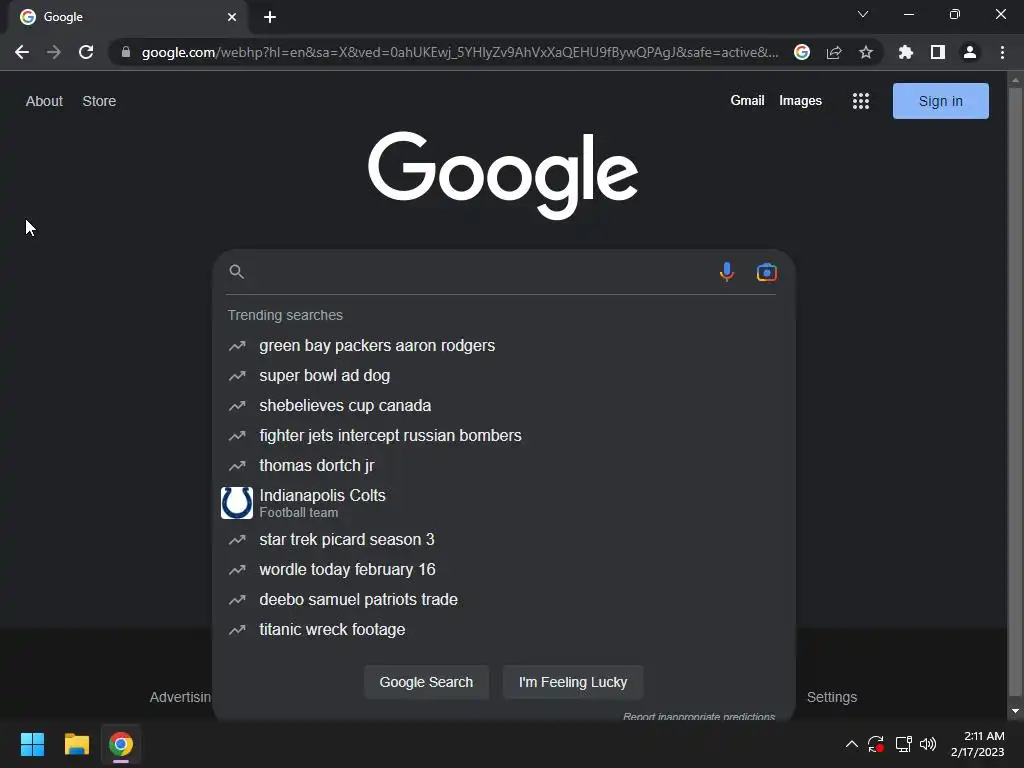Image resolution: width=1024 pixels, height=768 pixels.
Task: Select star trek picard season 3
Action: tap(504, 539)
